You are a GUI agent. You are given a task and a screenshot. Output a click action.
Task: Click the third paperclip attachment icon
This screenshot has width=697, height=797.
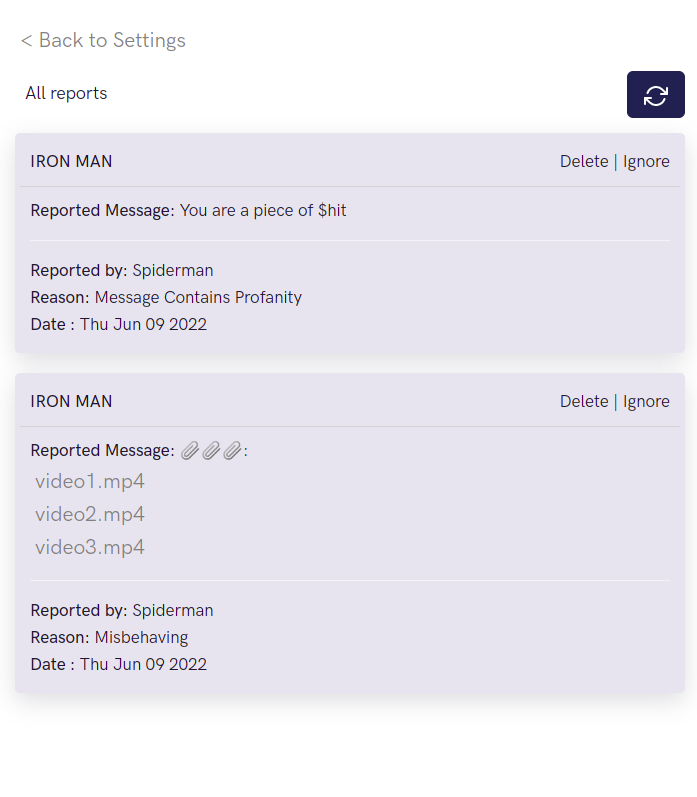coord(232,450)
